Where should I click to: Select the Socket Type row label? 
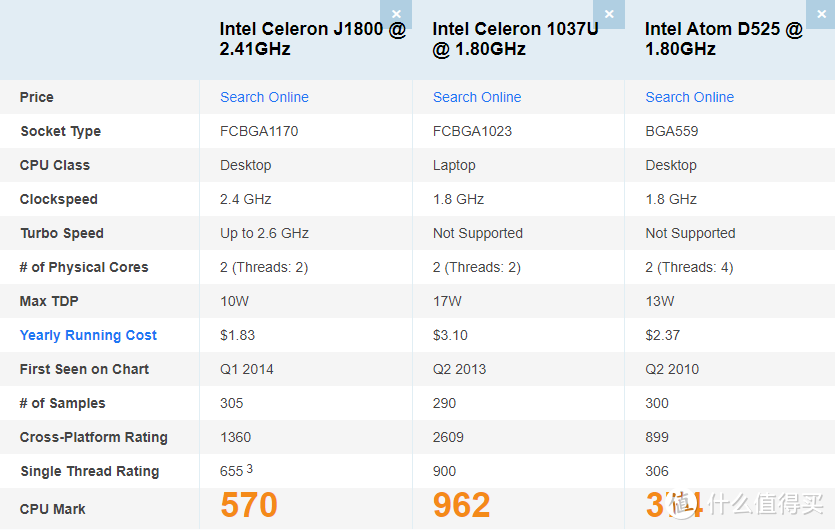61,131
